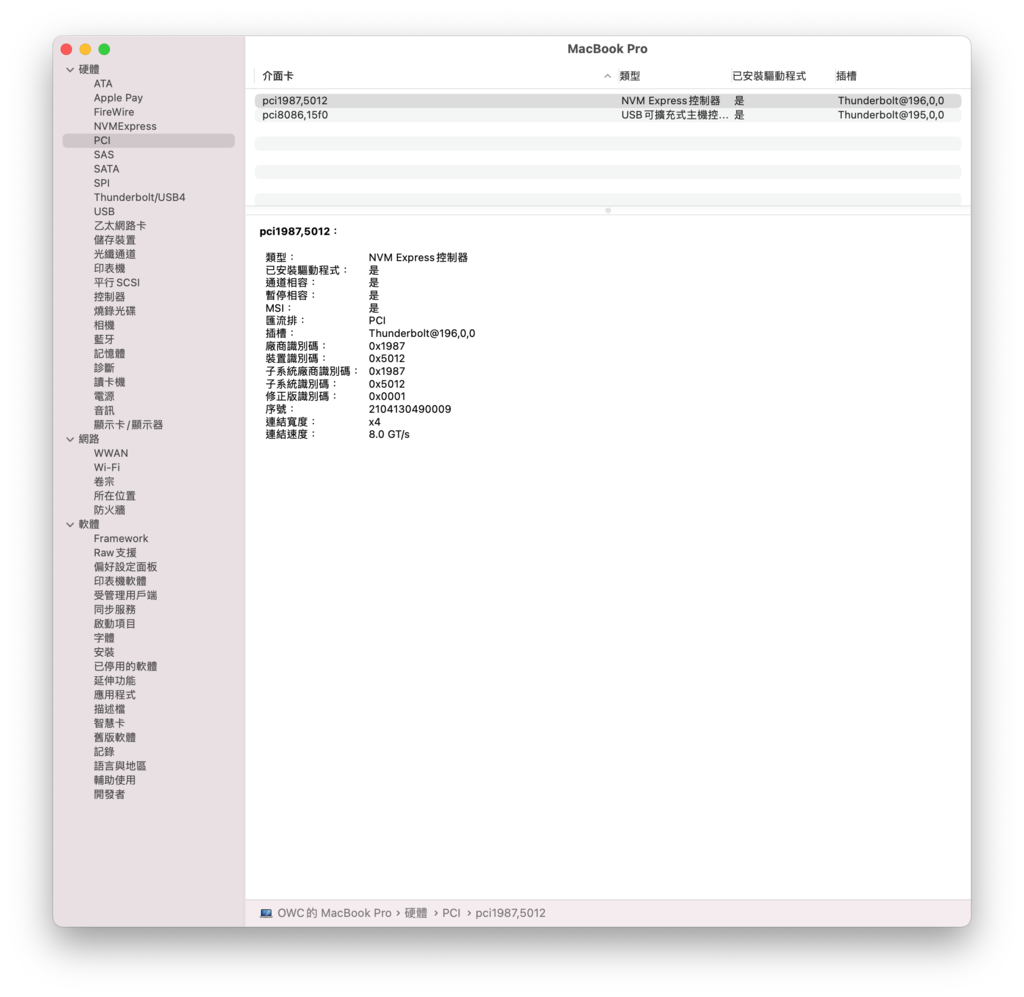The width and height of the screenshot is (1024, 997).
Task: Select 應用程式 applications entry
Action: (114, 695)
